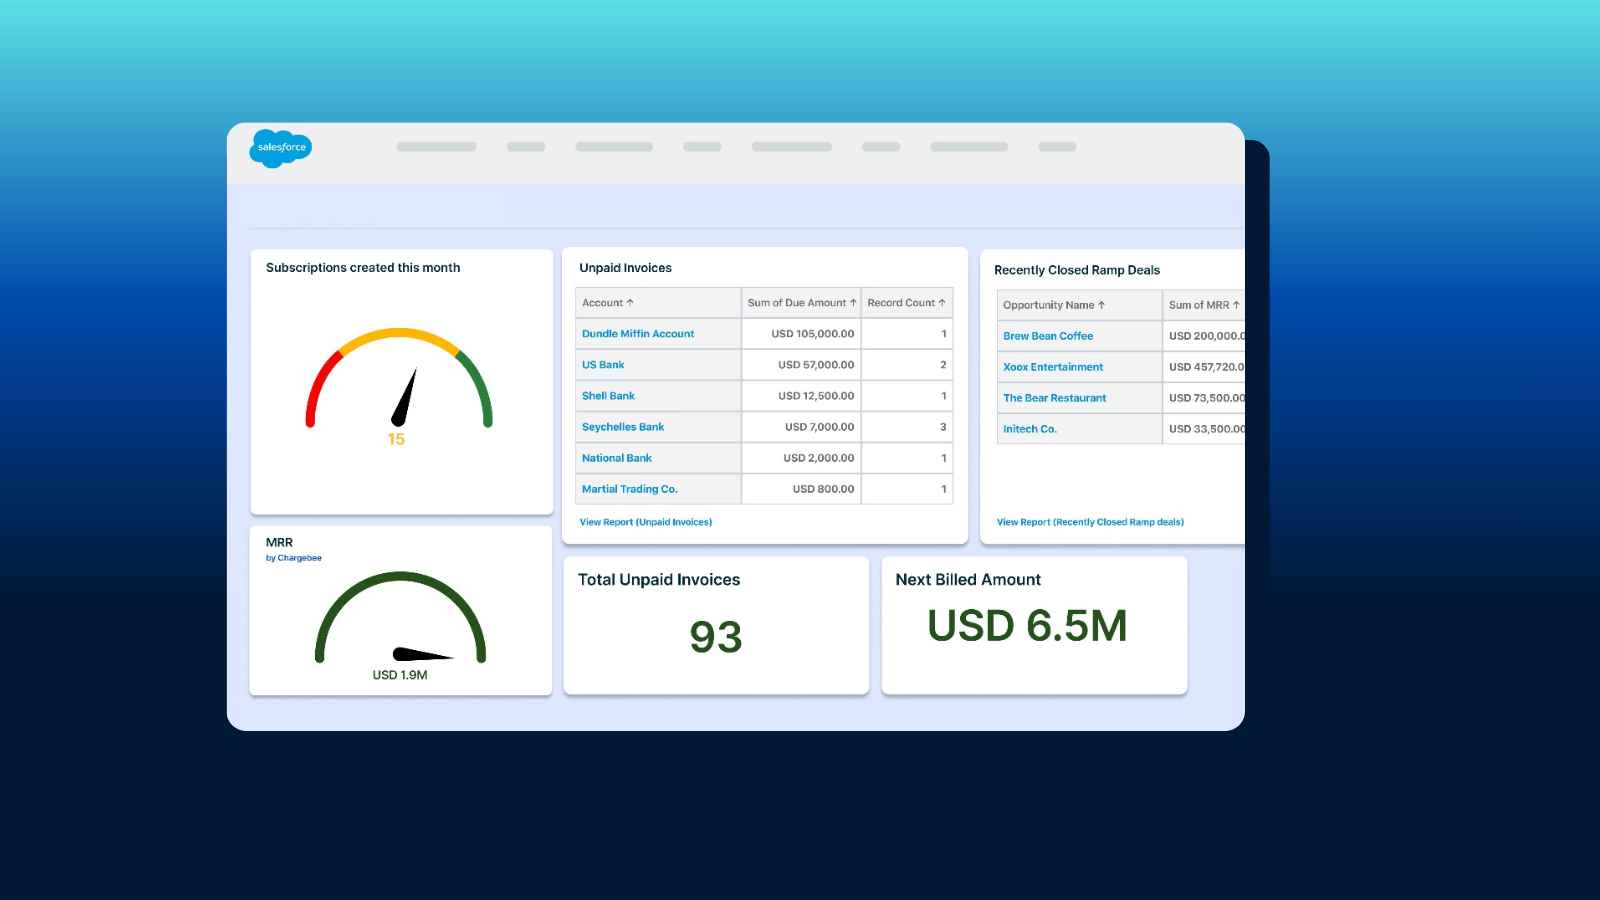Click the MRR gauge chart
Viewport: 1600px width, 900px height.
[400, 620]
